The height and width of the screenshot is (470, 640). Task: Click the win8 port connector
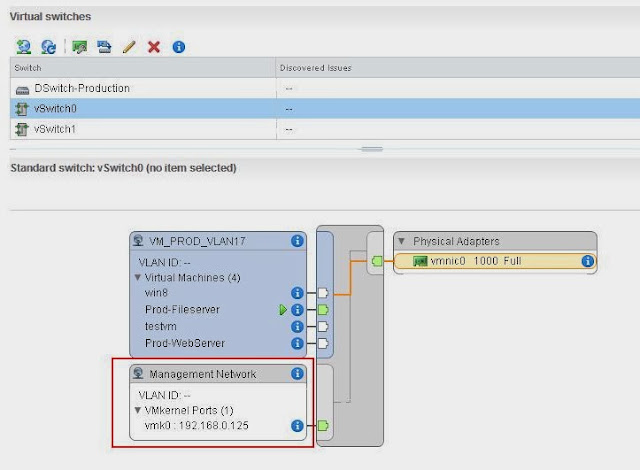[323, 293]
